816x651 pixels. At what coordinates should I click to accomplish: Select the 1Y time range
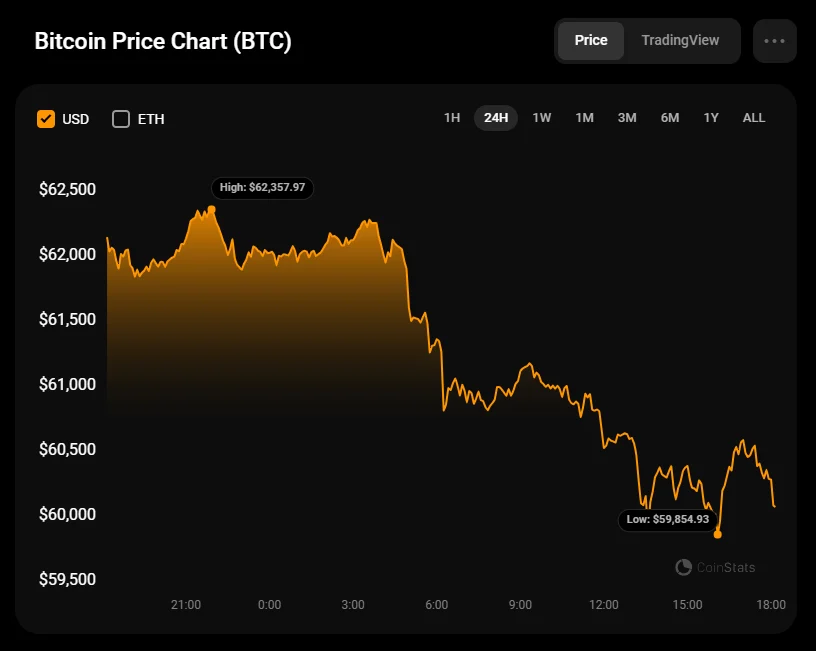coord(711,118)
